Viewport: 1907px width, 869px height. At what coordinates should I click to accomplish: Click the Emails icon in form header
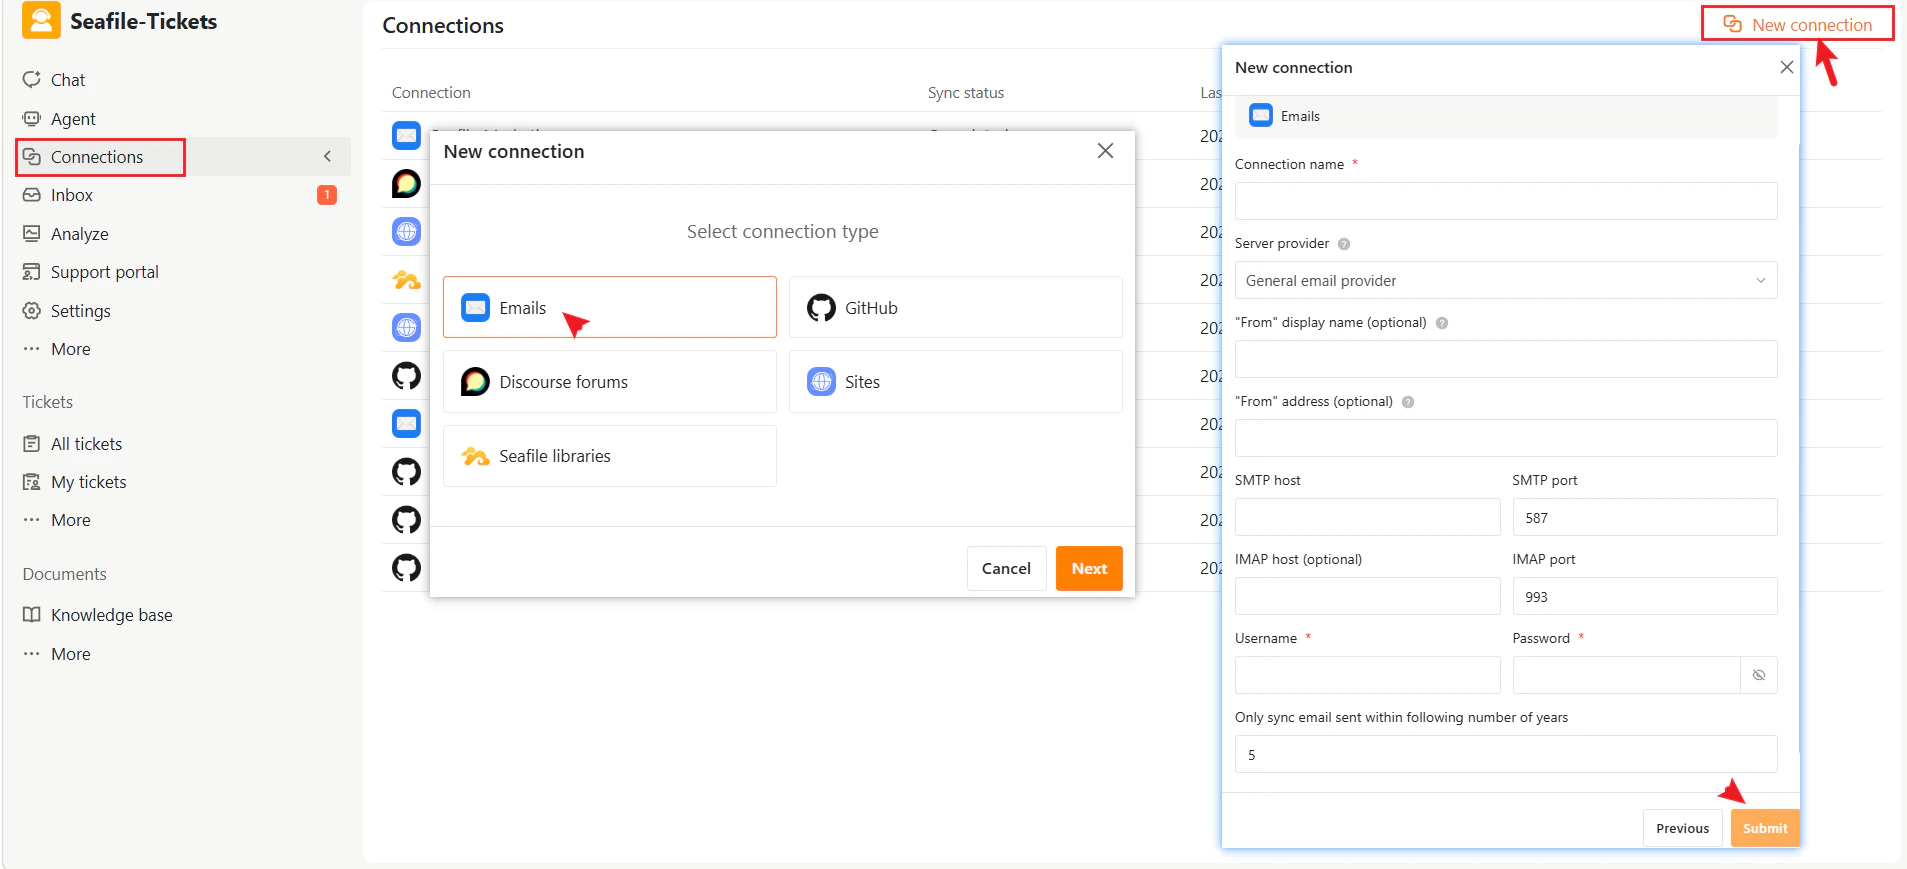click(1261, 116)
